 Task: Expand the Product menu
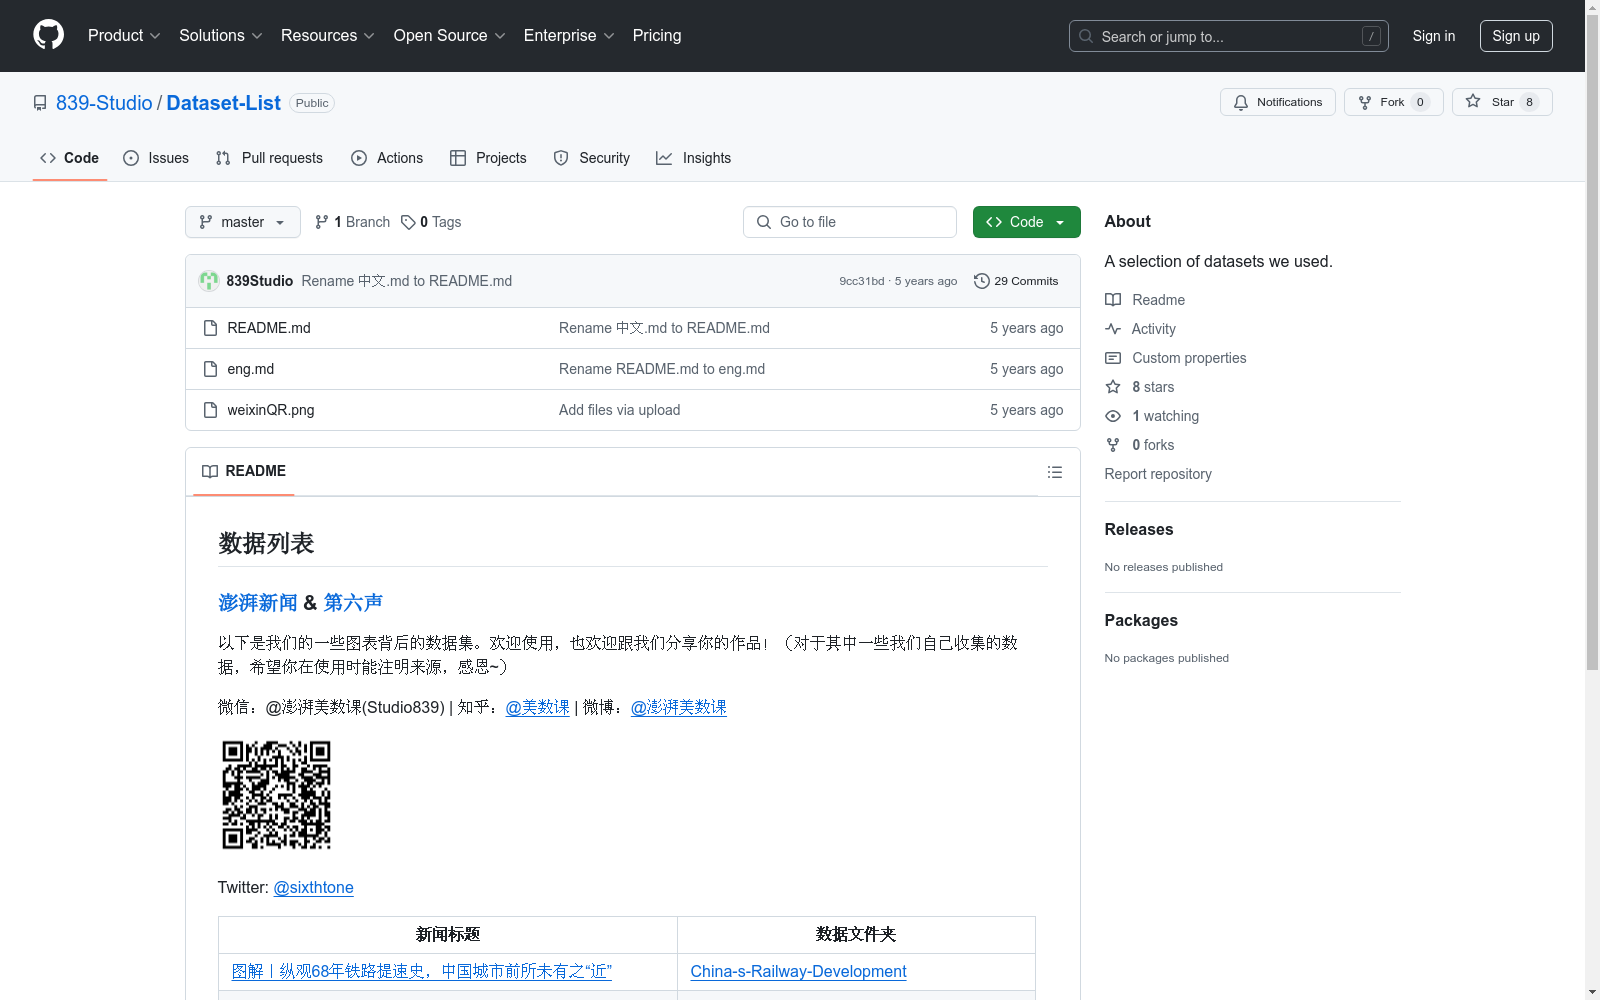coord(124,35)
